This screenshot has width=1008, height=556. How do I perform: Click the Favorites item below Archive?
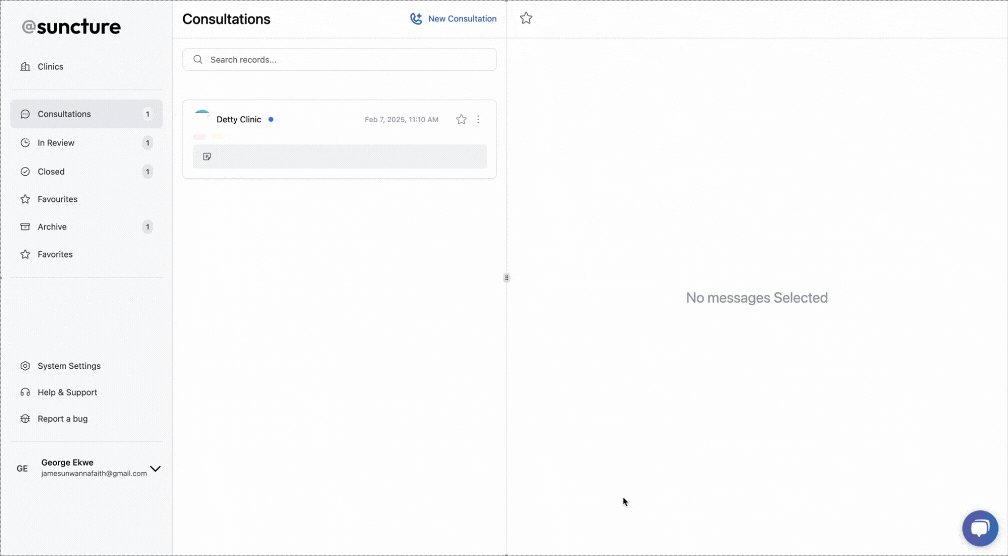(x=55, y=254)
